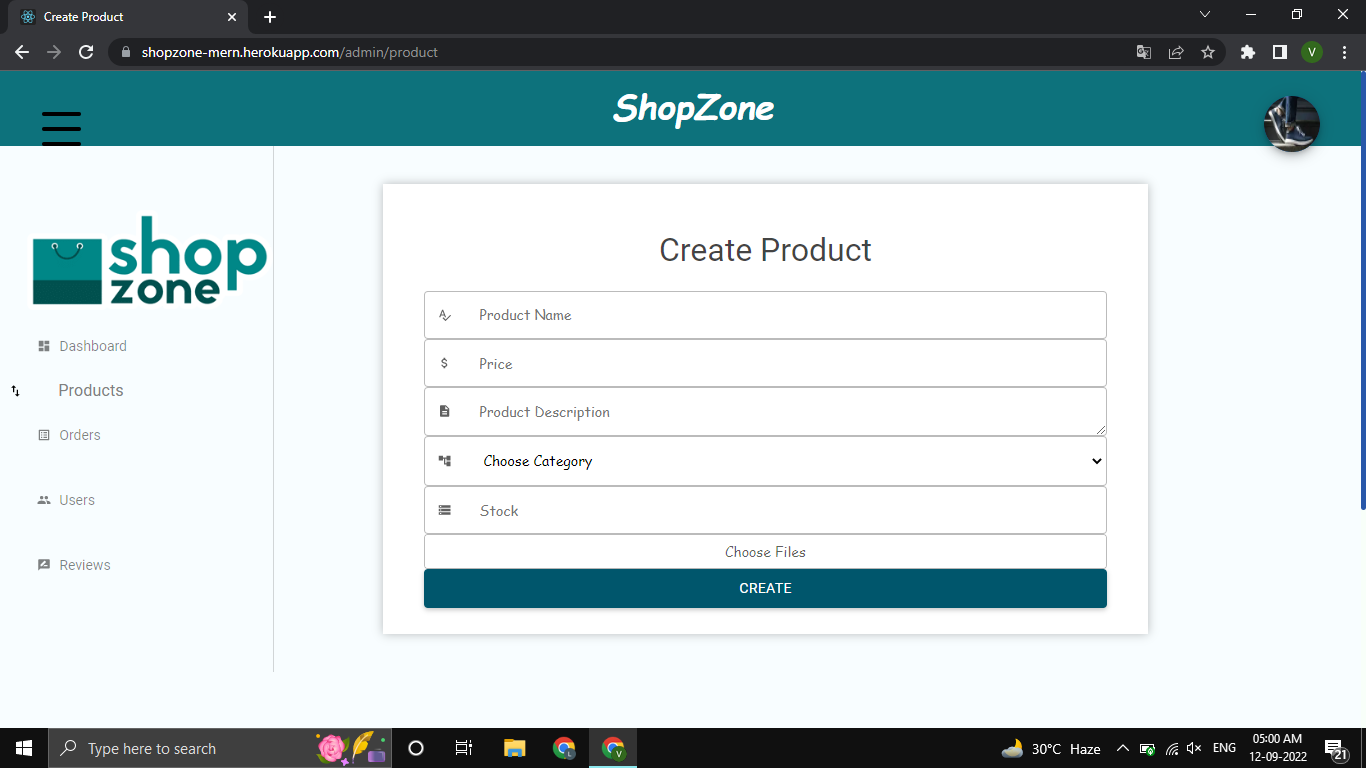Select the Products sidebar icon
1366x768 pixels.
click(x=15, y=391)
